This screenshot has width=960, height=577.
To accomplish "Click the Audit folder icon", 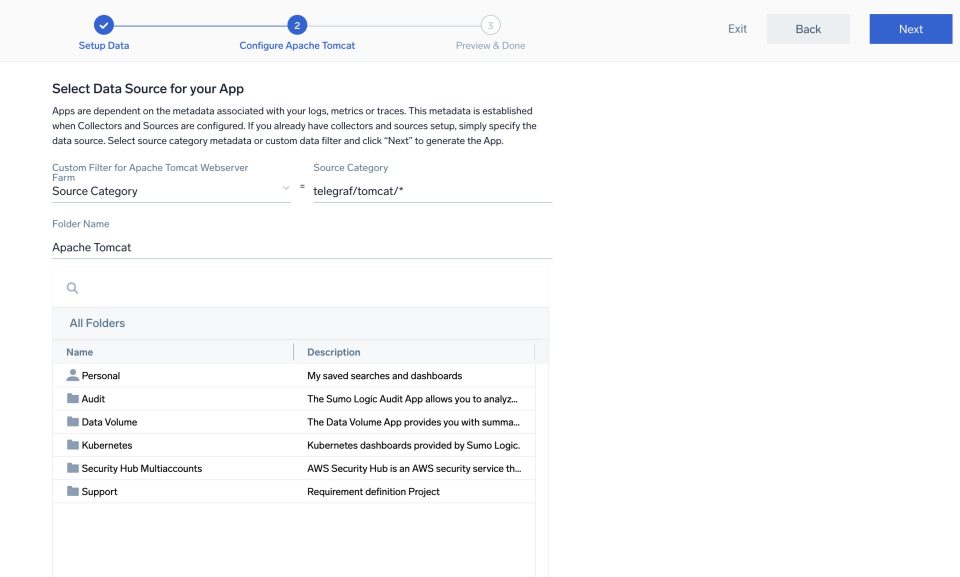I will coord(72,398).
